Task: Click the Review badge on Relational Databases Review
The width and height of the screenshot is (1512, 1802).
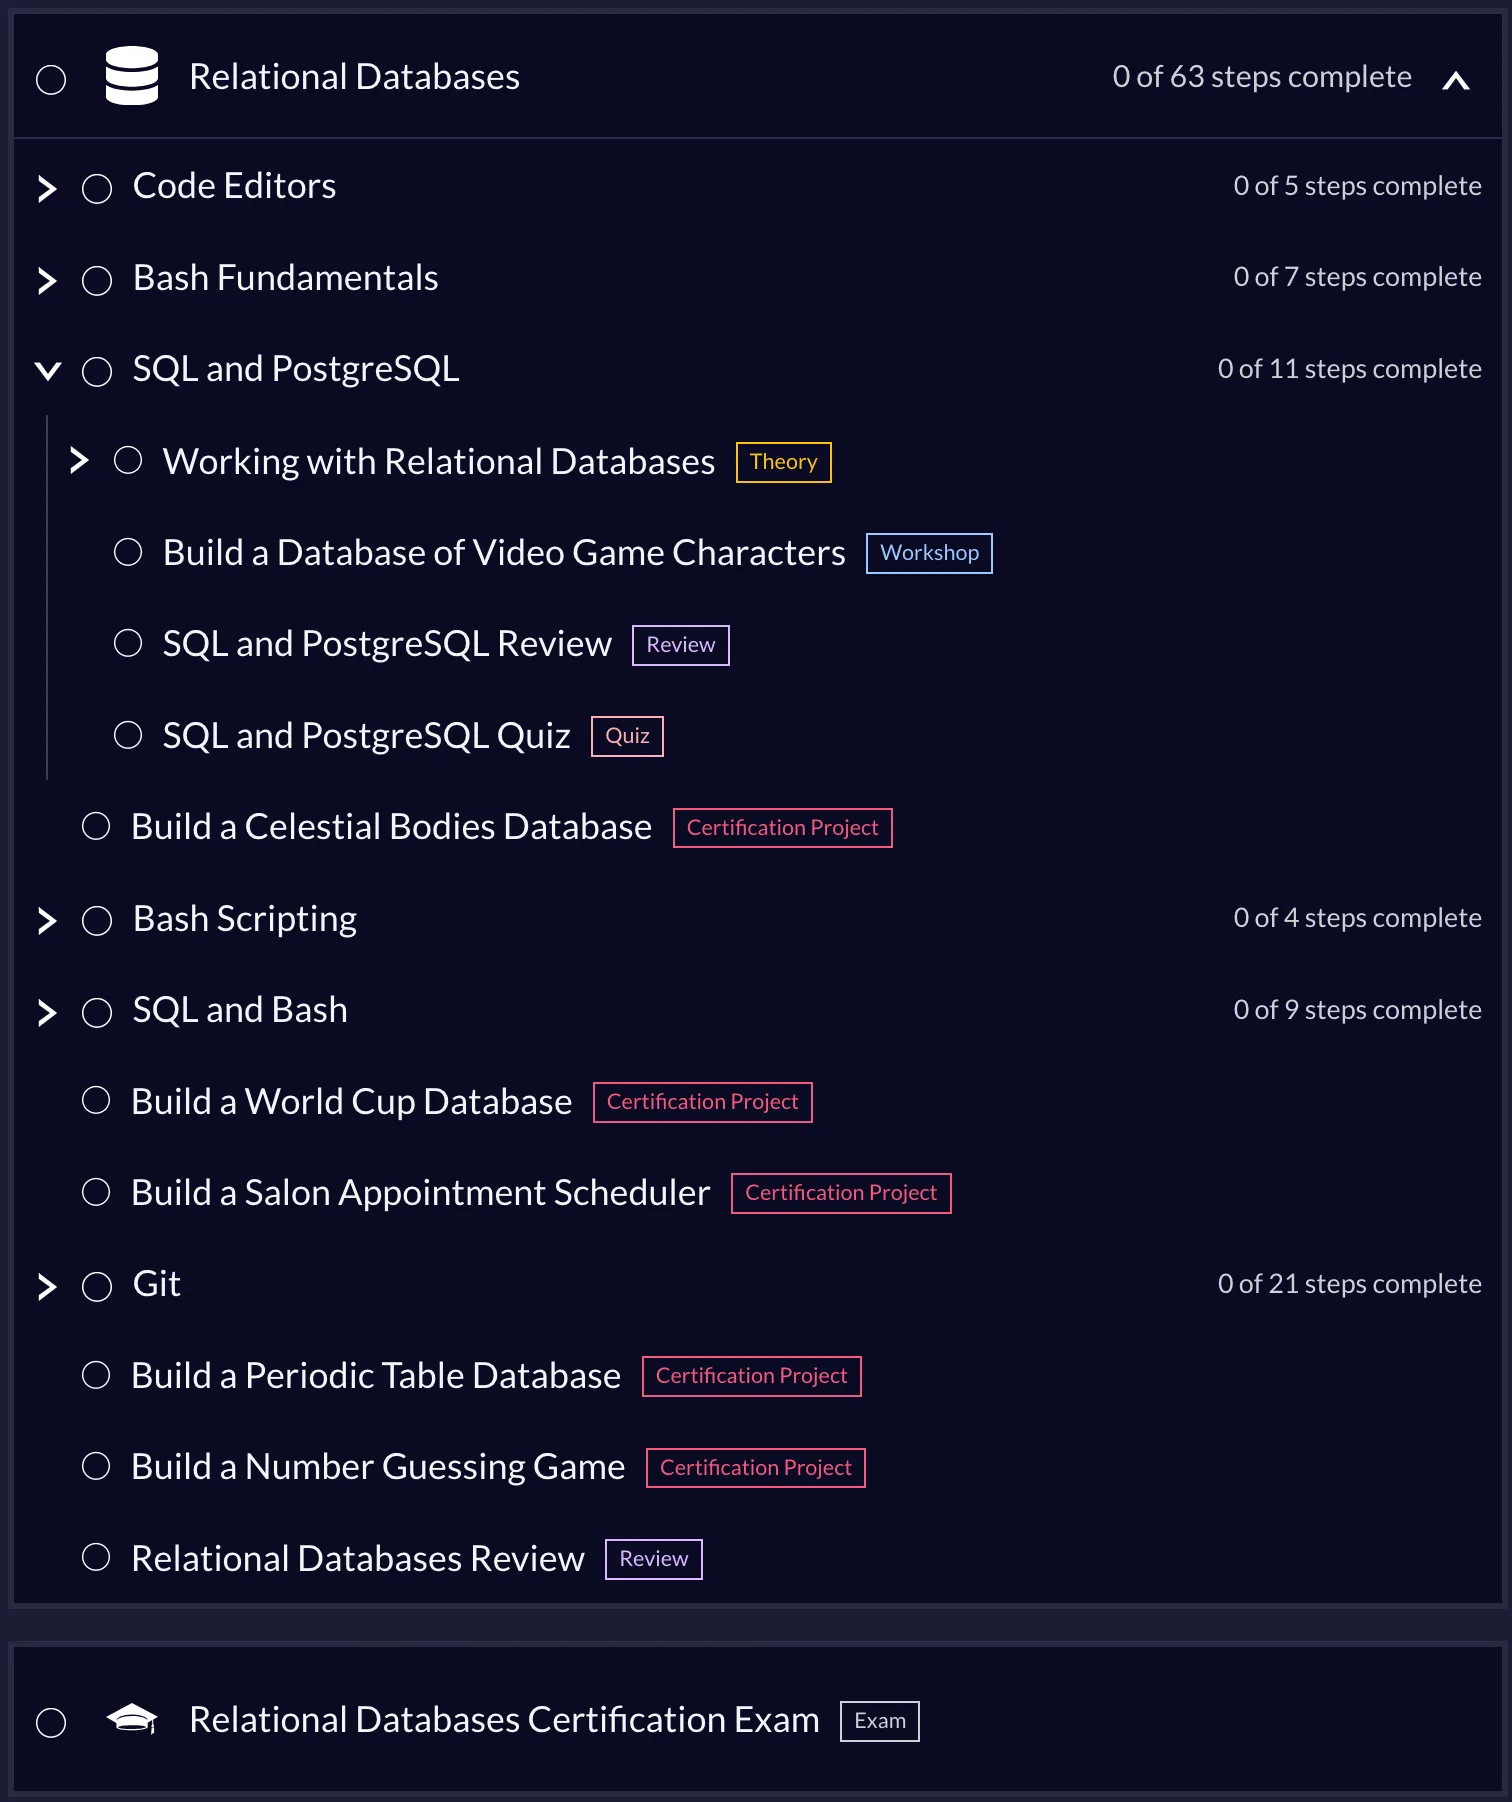Action: click(x=653, y=1559)
